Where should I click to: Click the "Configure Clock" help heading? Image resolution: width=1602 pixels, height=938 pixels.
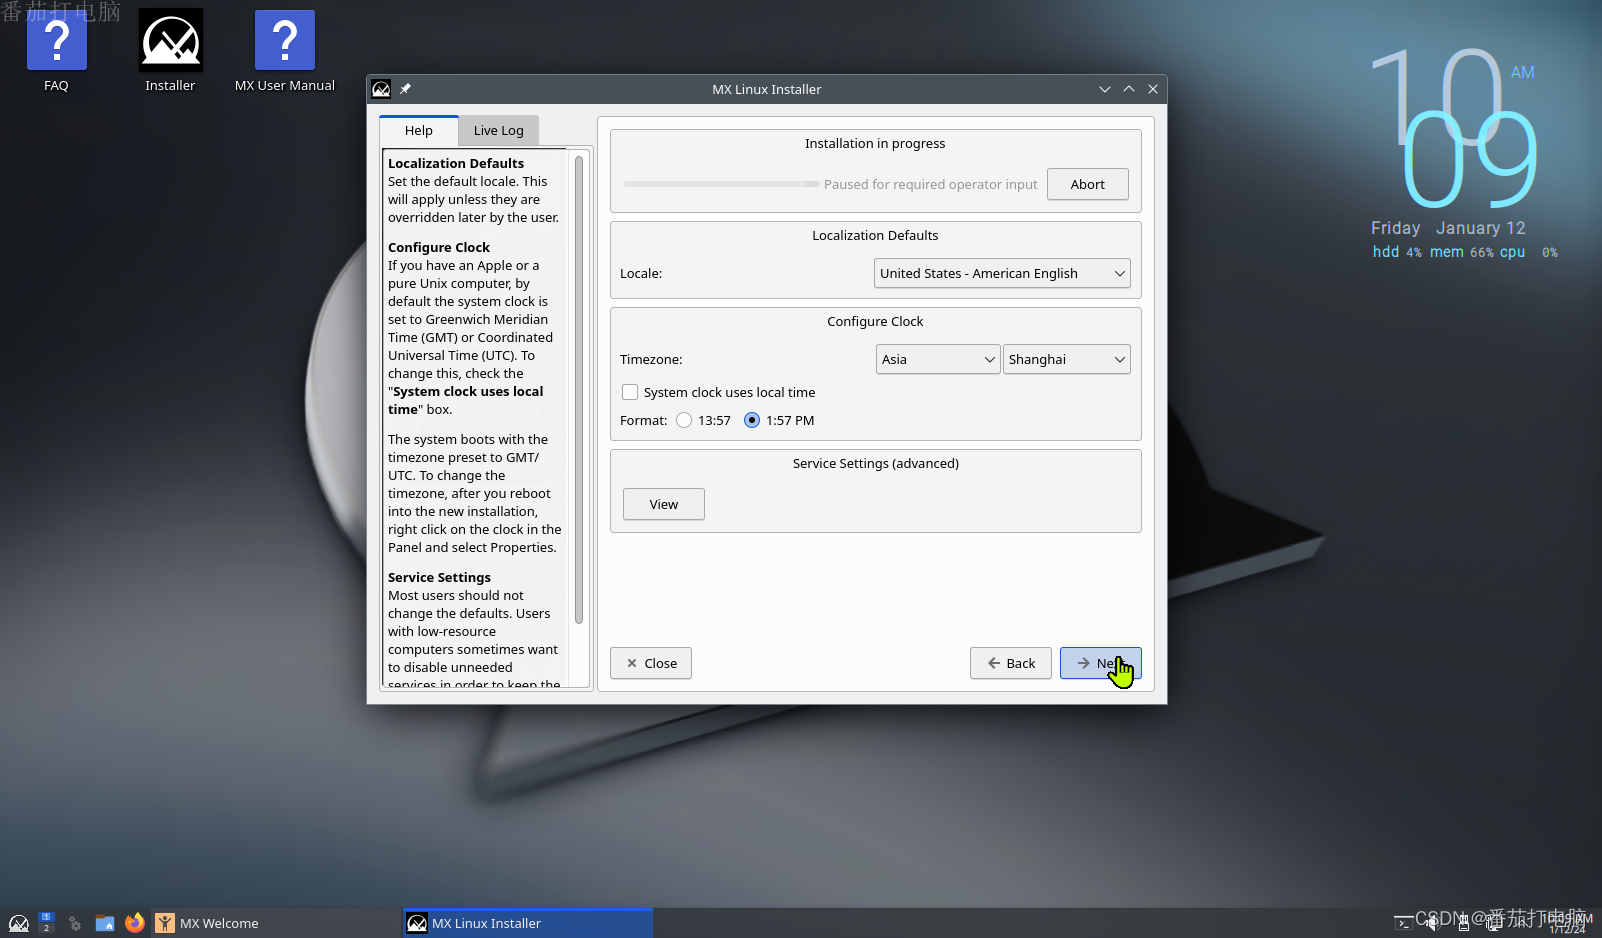pyautogui.click(x=439, y=247)
